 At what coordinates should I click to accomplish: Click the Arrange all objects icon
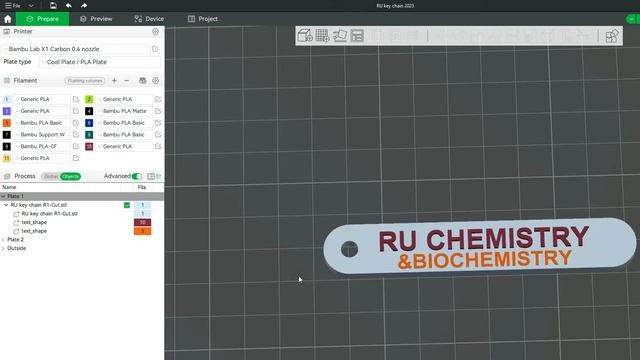pos(357,36)
